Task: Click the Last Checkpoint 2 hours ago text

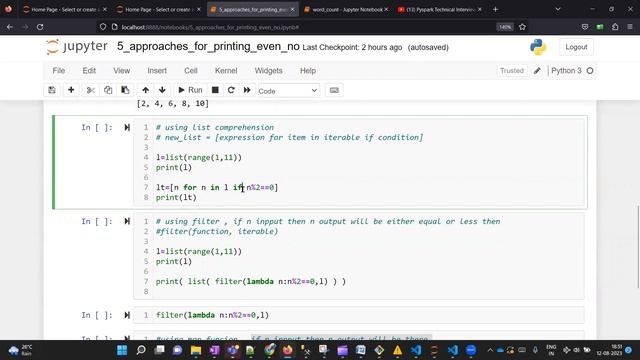Action: point(352,47)
